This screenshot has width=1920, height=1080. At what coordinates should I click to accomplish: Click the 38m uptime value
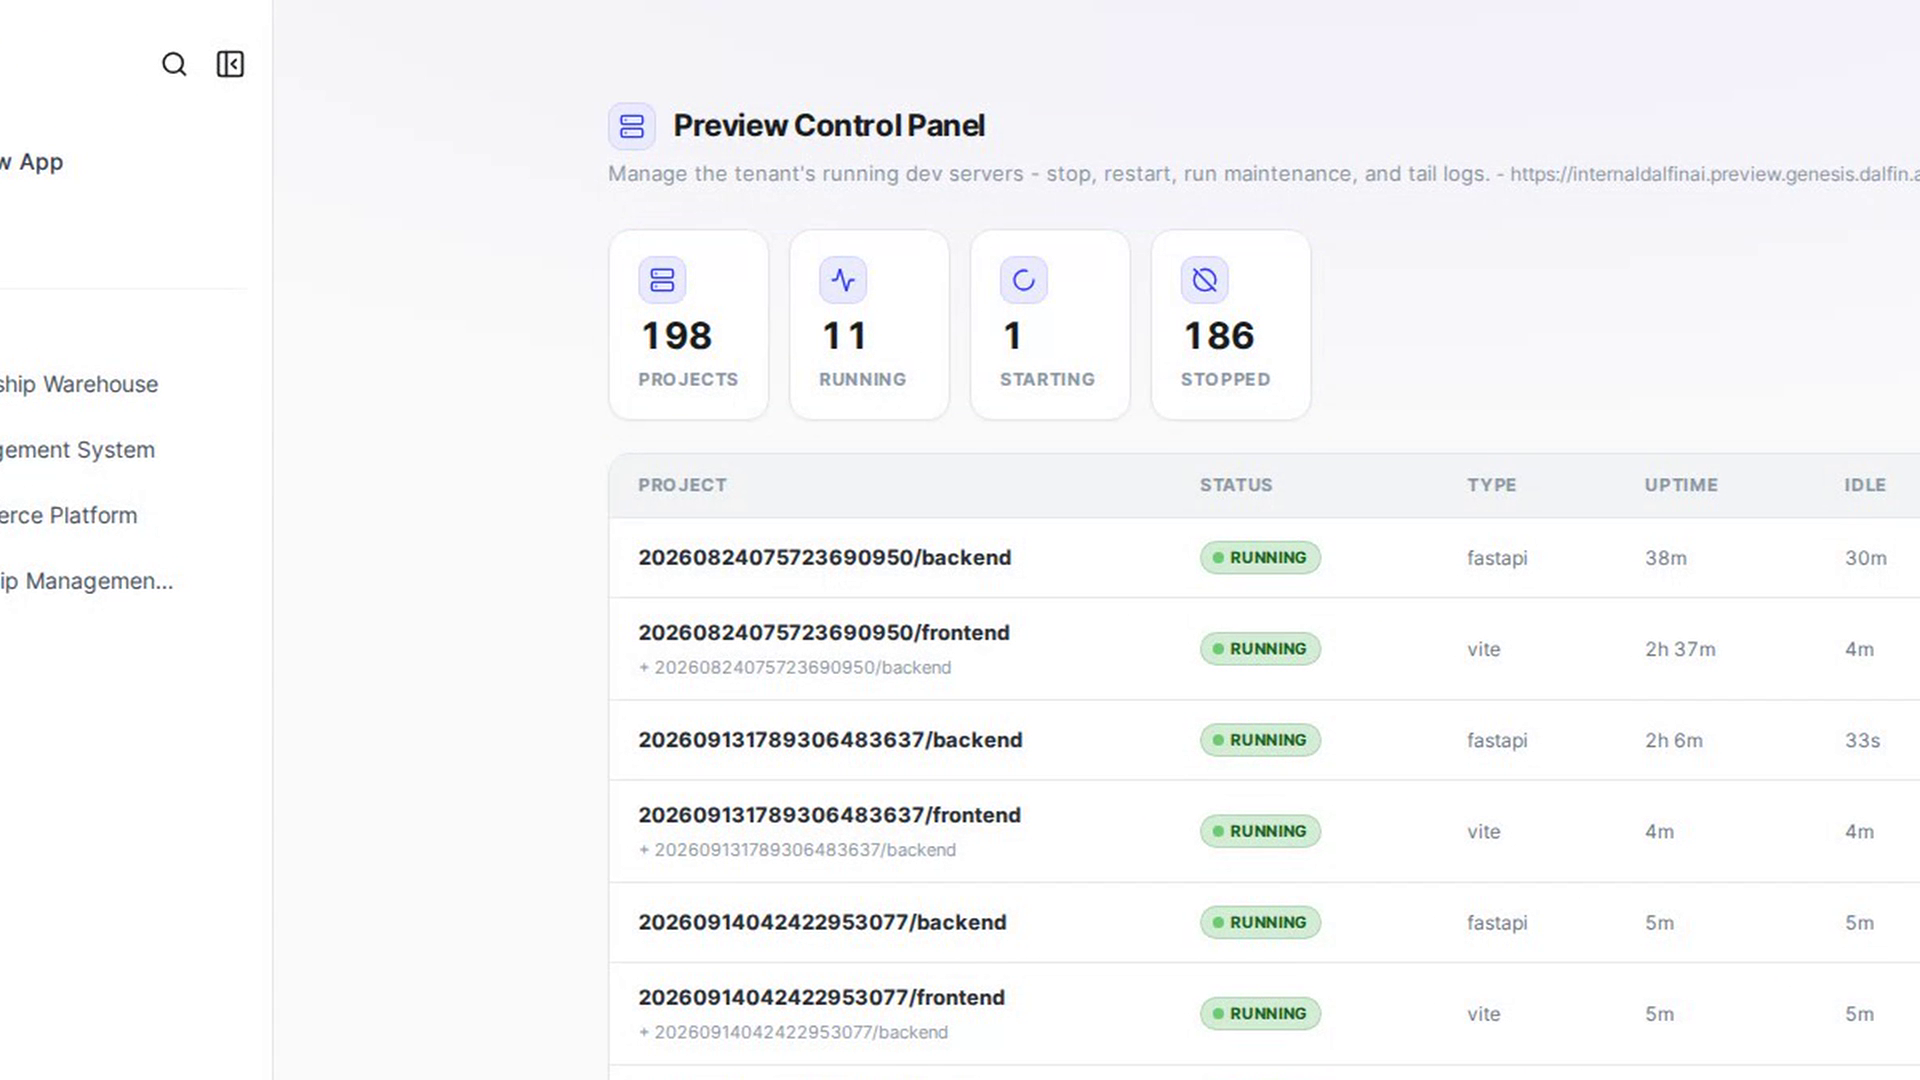1665,558
